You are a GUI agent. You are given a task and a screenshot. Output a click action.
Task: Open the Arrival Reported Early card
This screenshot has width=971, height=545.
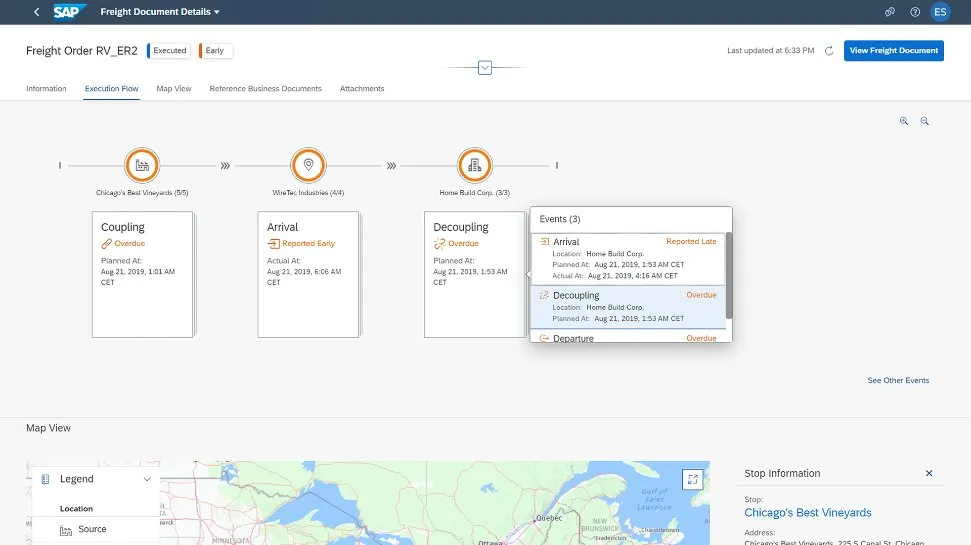(308, 274)
